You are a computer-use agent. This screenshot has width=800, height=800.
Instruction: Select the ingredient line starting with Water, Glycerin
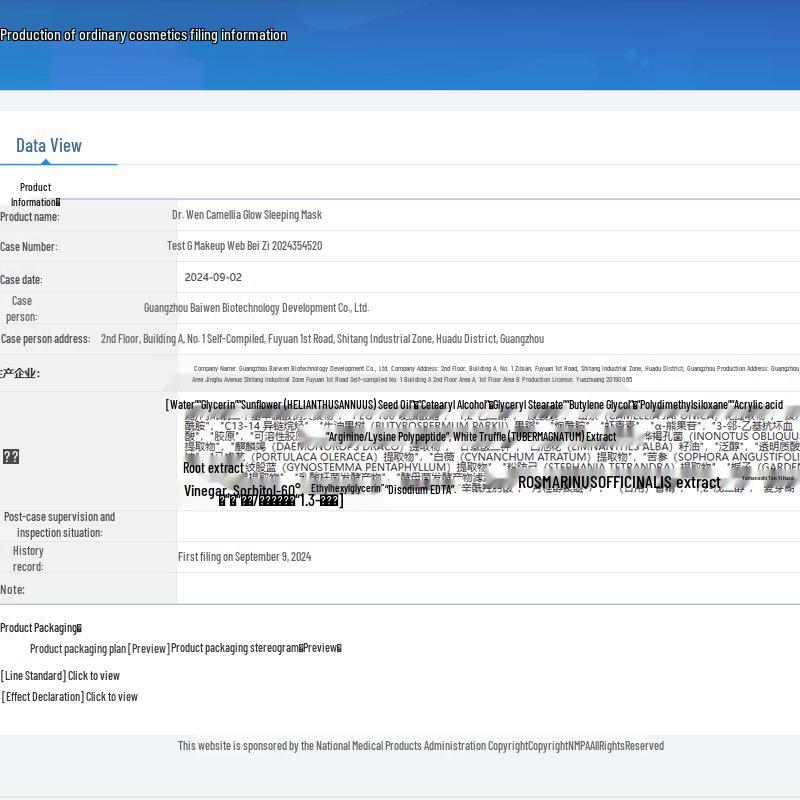(474, 405)
